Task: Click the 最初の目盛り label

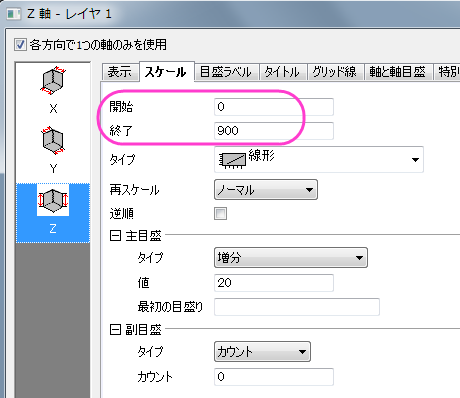Action: [170, 307]
